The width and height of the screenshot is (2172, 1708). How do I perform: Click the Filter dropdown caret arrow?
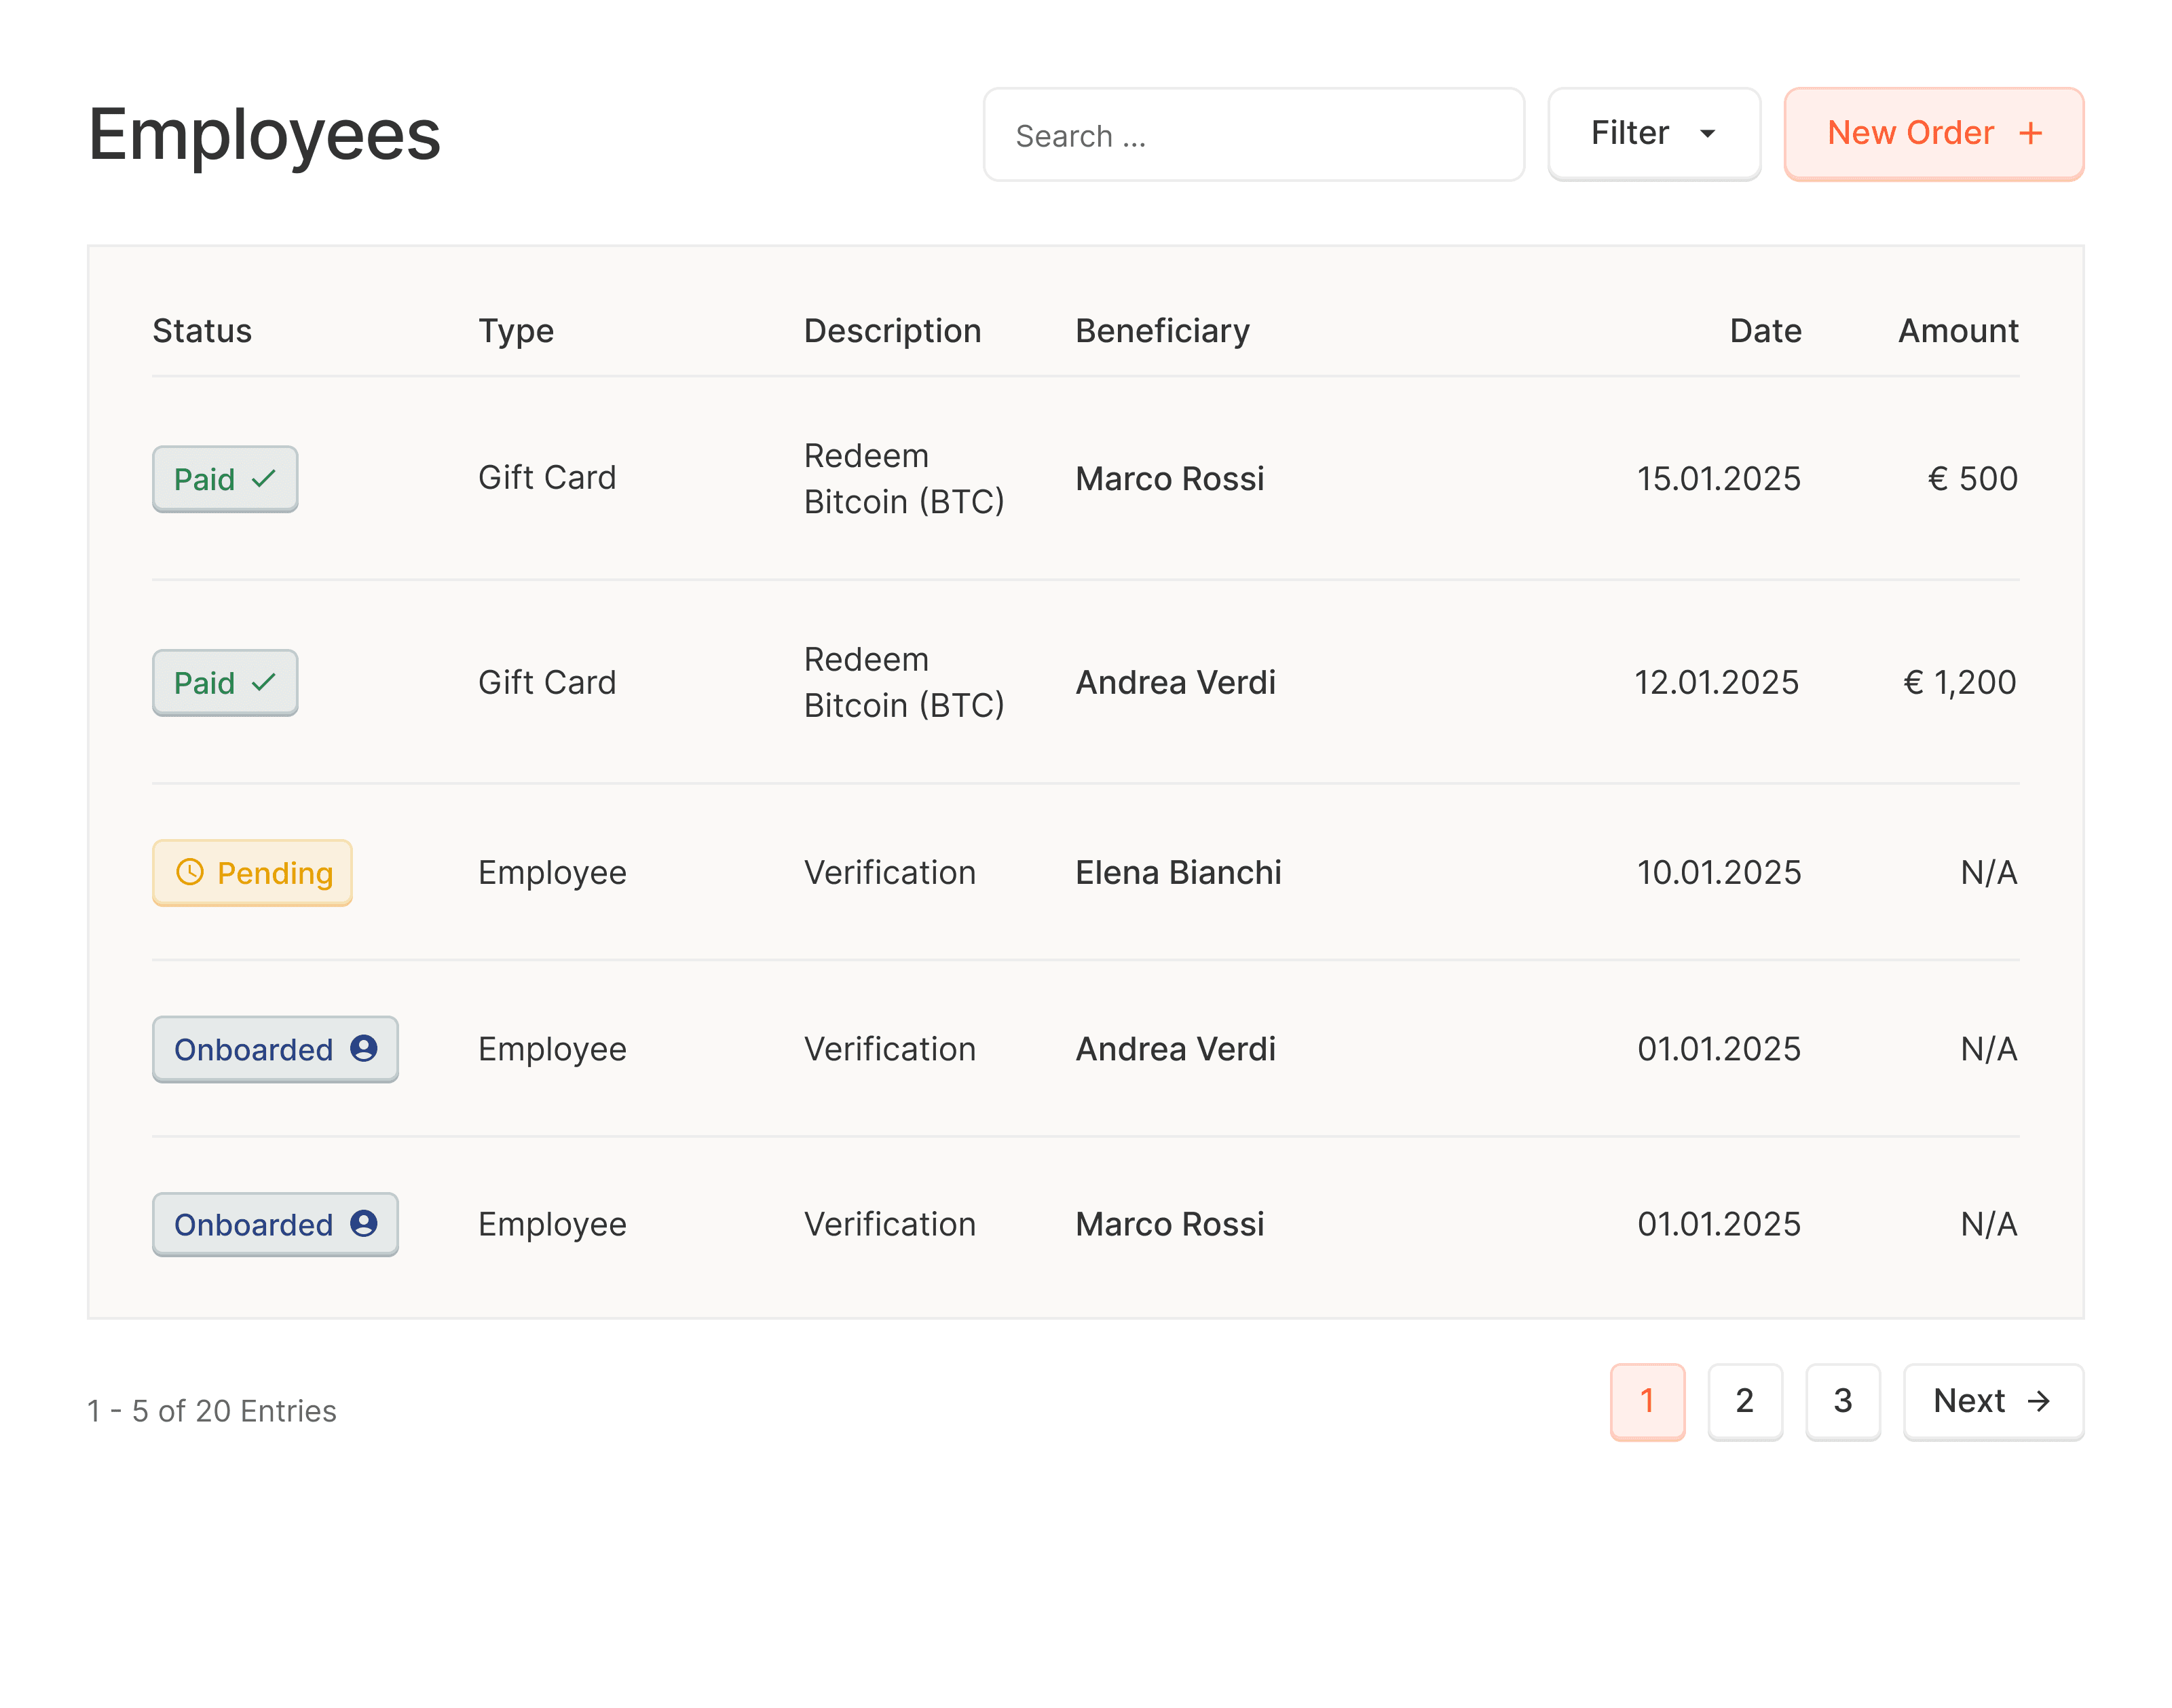[1708, 134]
